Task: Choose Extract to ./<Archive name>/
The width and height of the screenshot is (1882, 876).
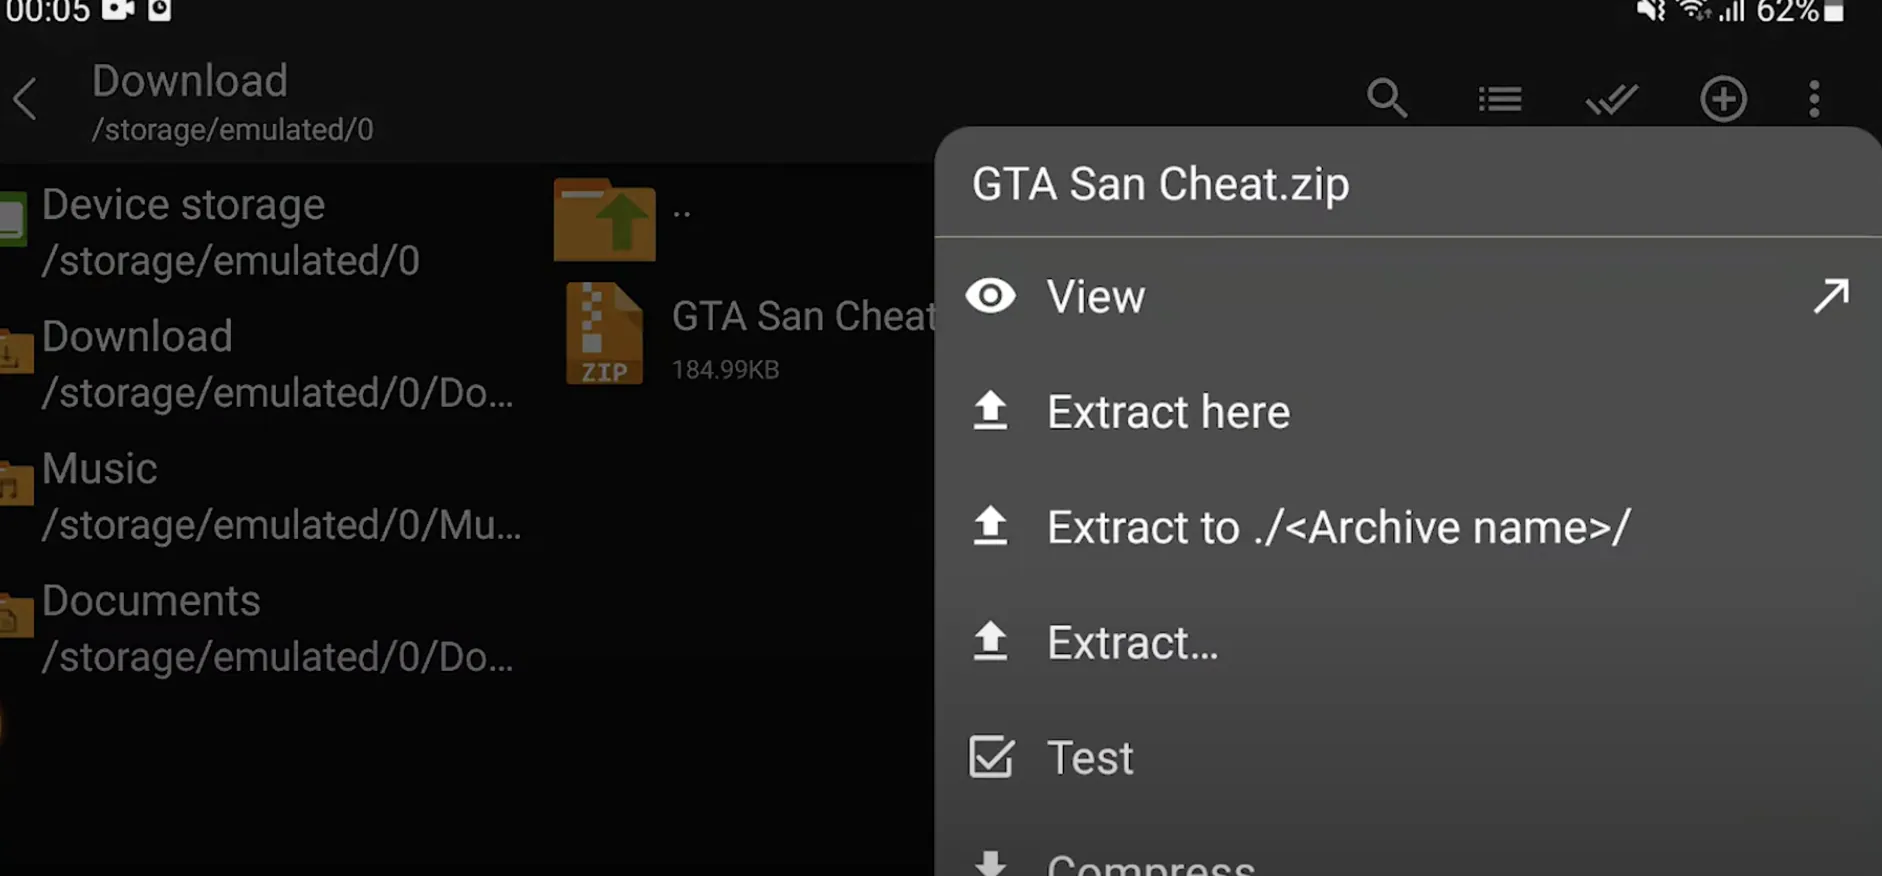Action: 1408,526
